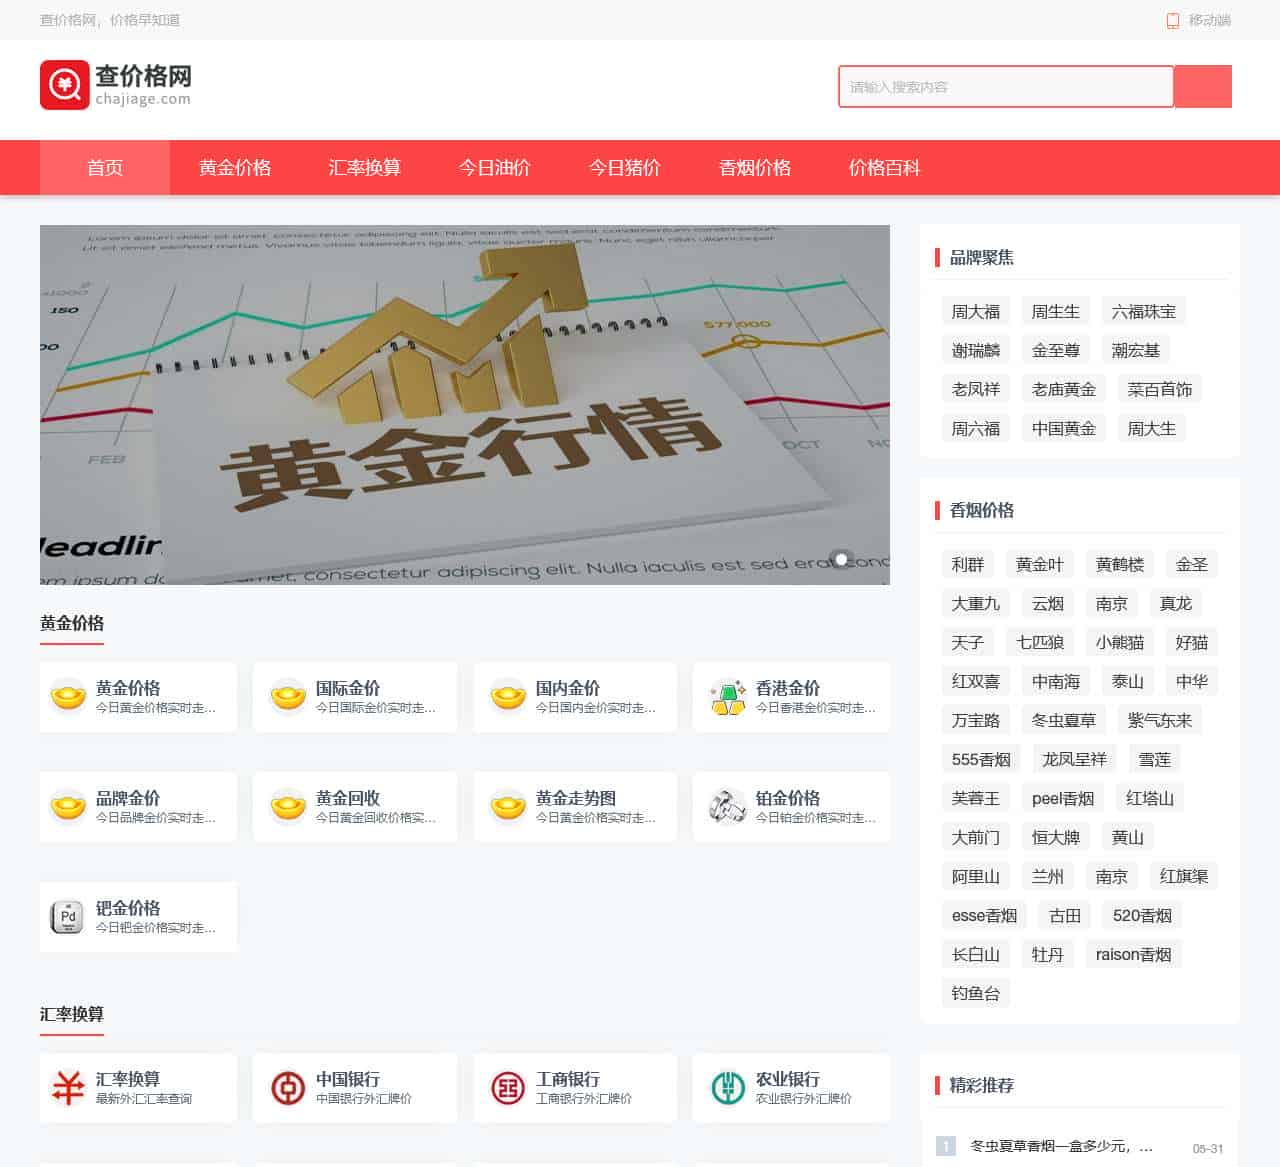Click the banner carousel indicator dot
Image resolution: width=1280 pixels, height=1167 pixels.
(x=842, y=559)
